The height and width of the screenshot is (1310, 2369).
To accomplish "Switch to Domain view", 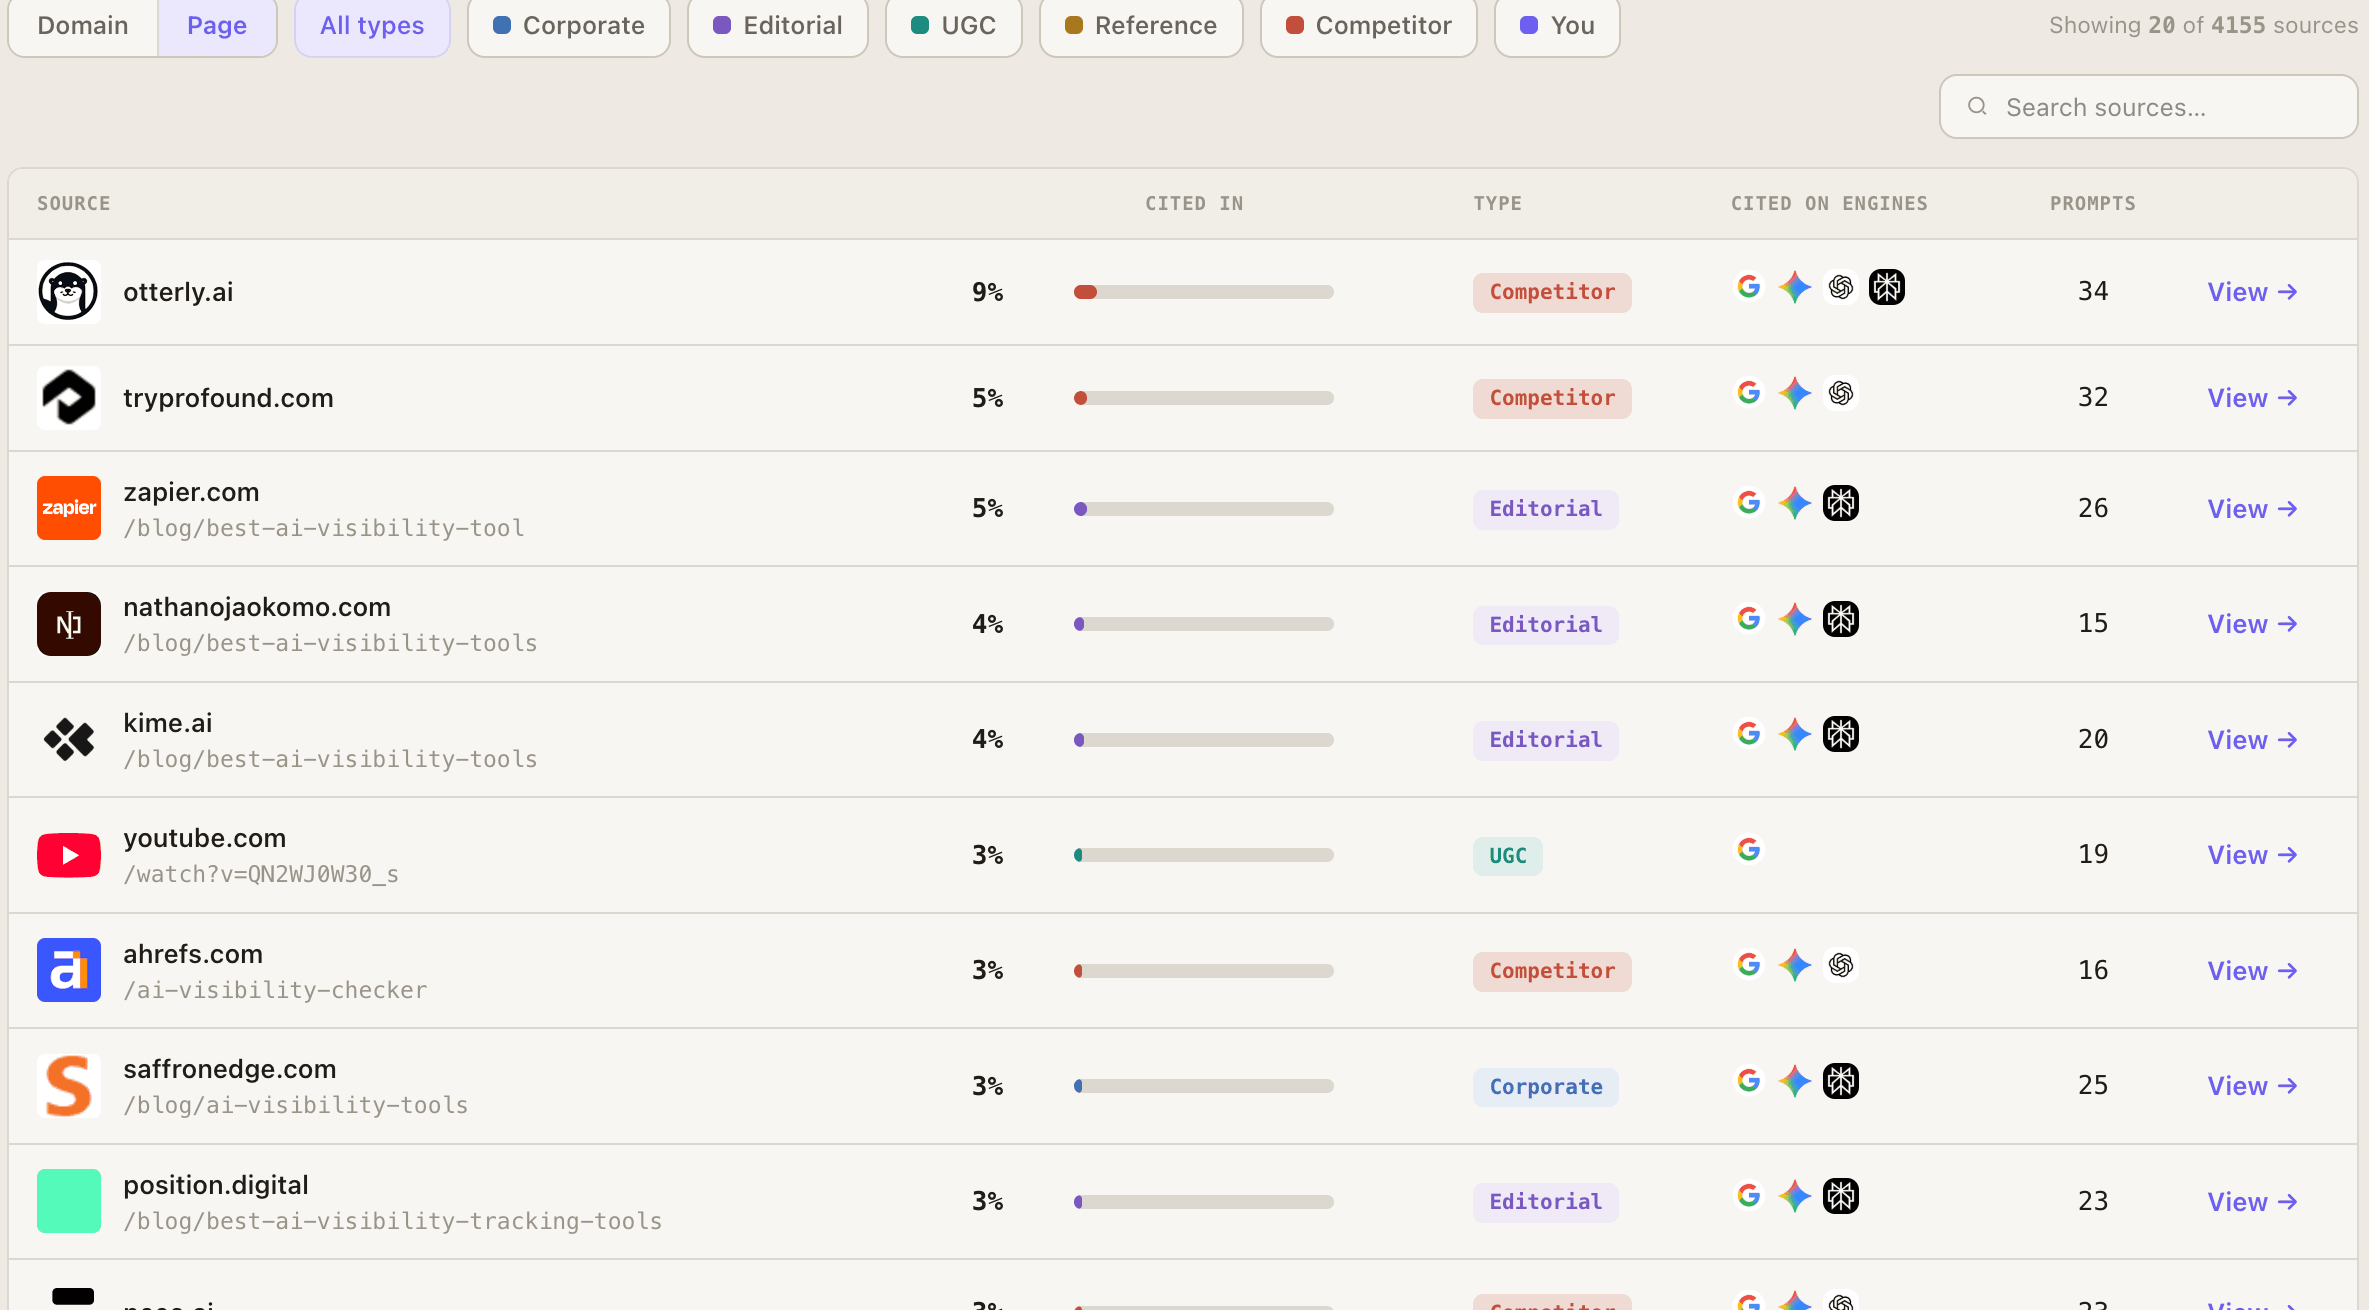I will coord(83,26).
